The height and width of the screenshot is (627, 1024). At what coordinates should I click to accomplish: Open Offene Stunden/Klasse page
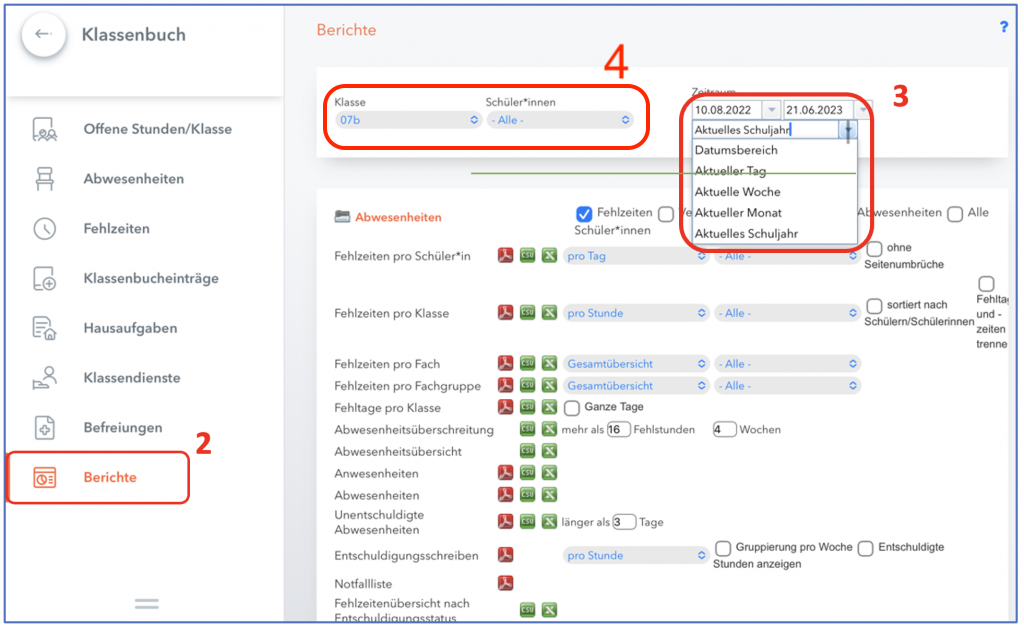(157, 129)
